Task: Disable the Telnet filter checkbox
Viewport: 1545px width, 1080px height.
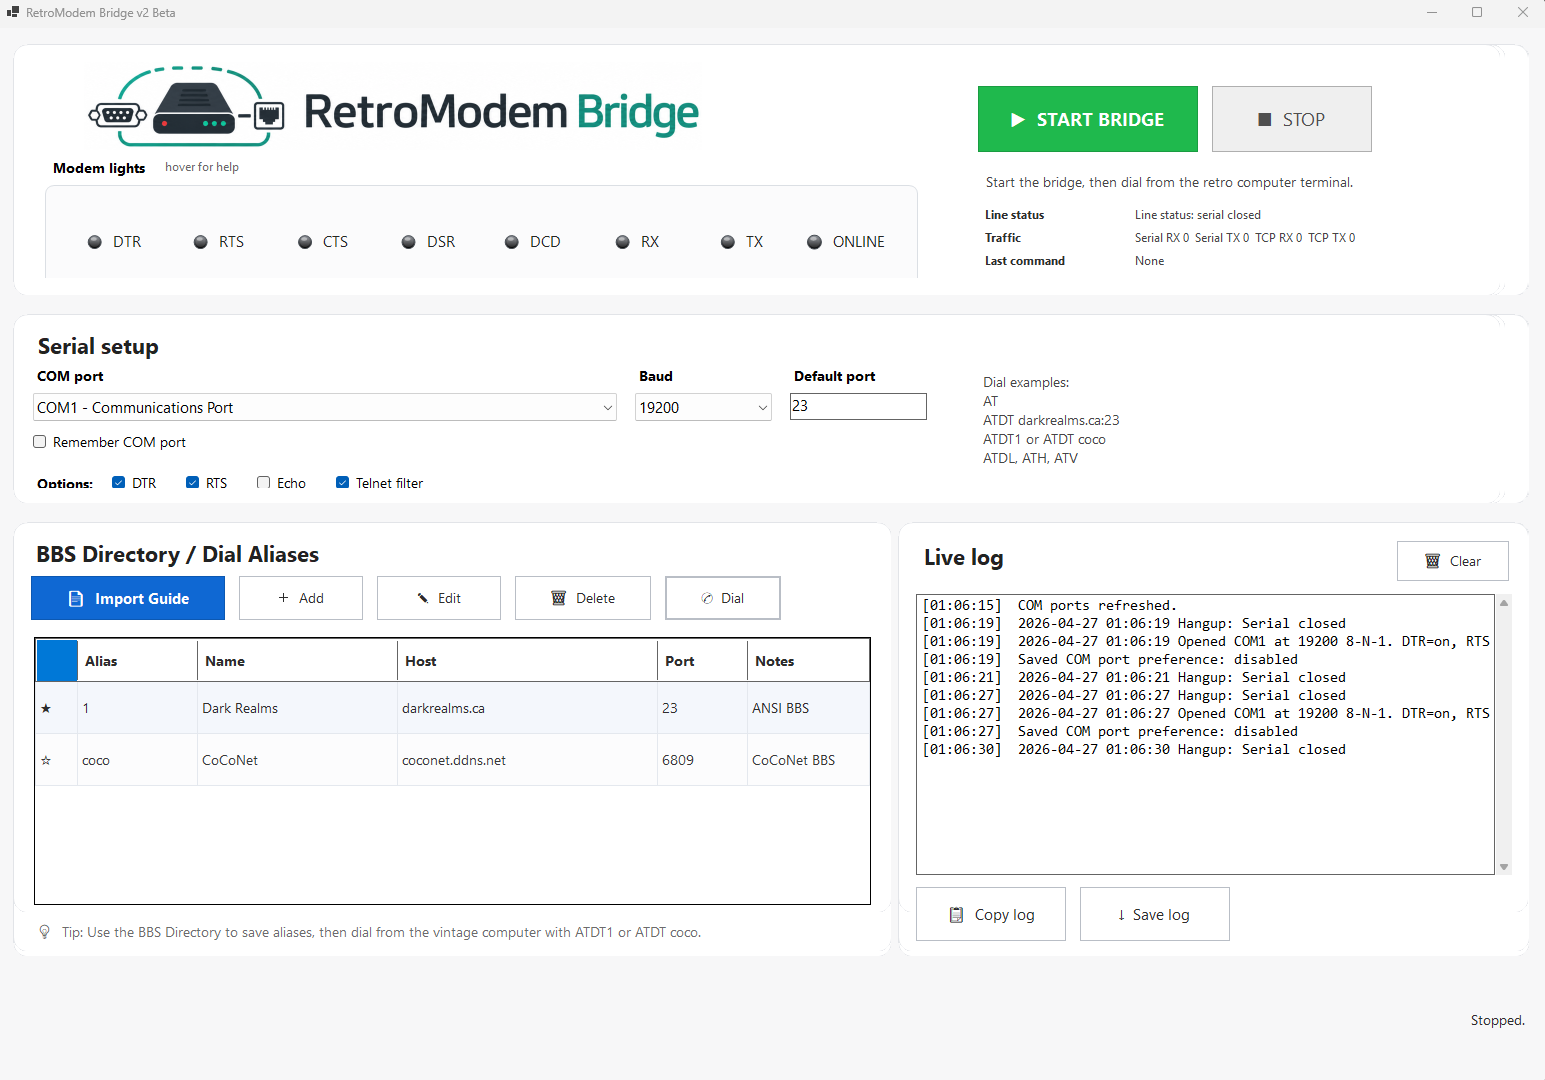Action: click(343, 483)
